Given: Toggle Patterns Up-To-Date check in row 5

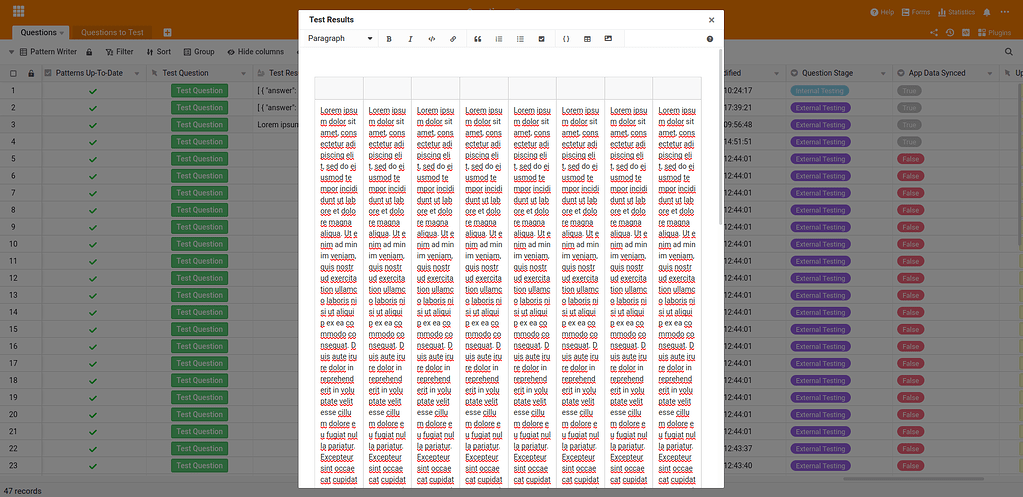Looking at the screenshot, I should (93, 159).
